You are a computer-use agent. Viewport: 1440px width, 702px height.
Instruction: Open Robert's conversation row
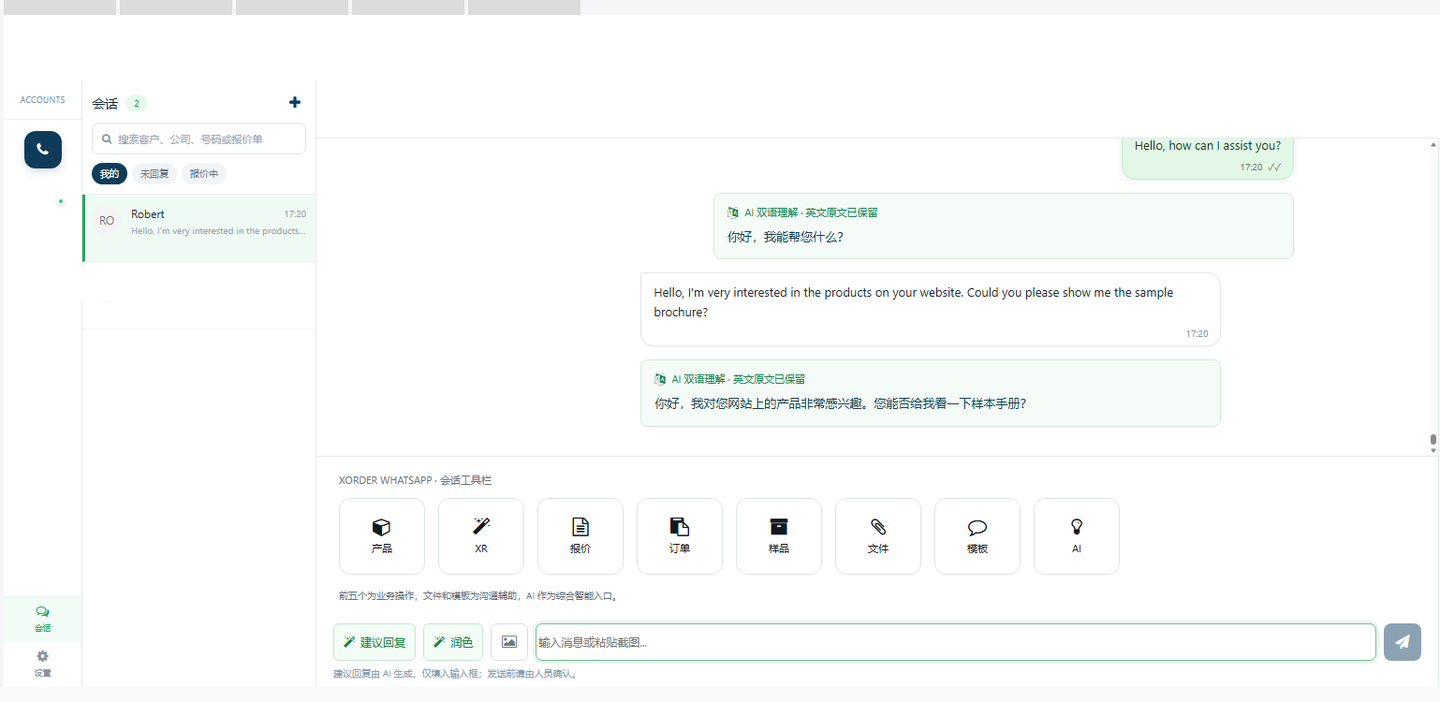pyautogui.click(x=199, y=228)
